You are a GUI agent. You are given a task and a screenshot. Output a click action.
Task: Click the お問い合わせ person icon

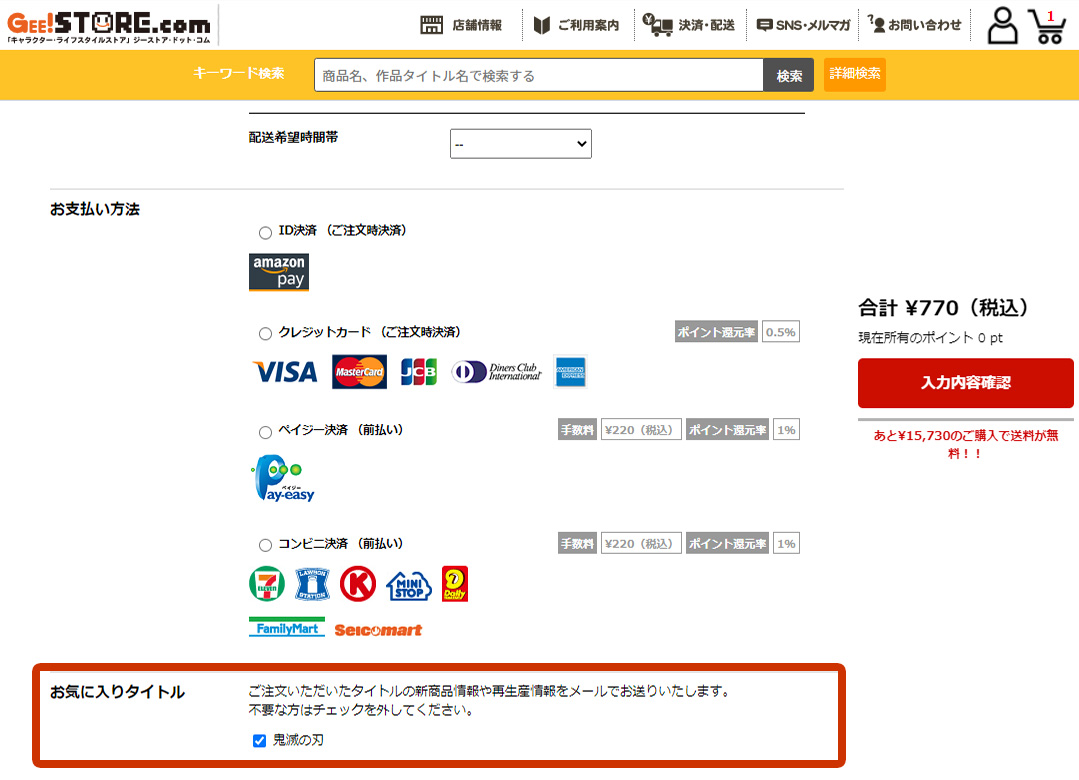(x=876, y=23)
